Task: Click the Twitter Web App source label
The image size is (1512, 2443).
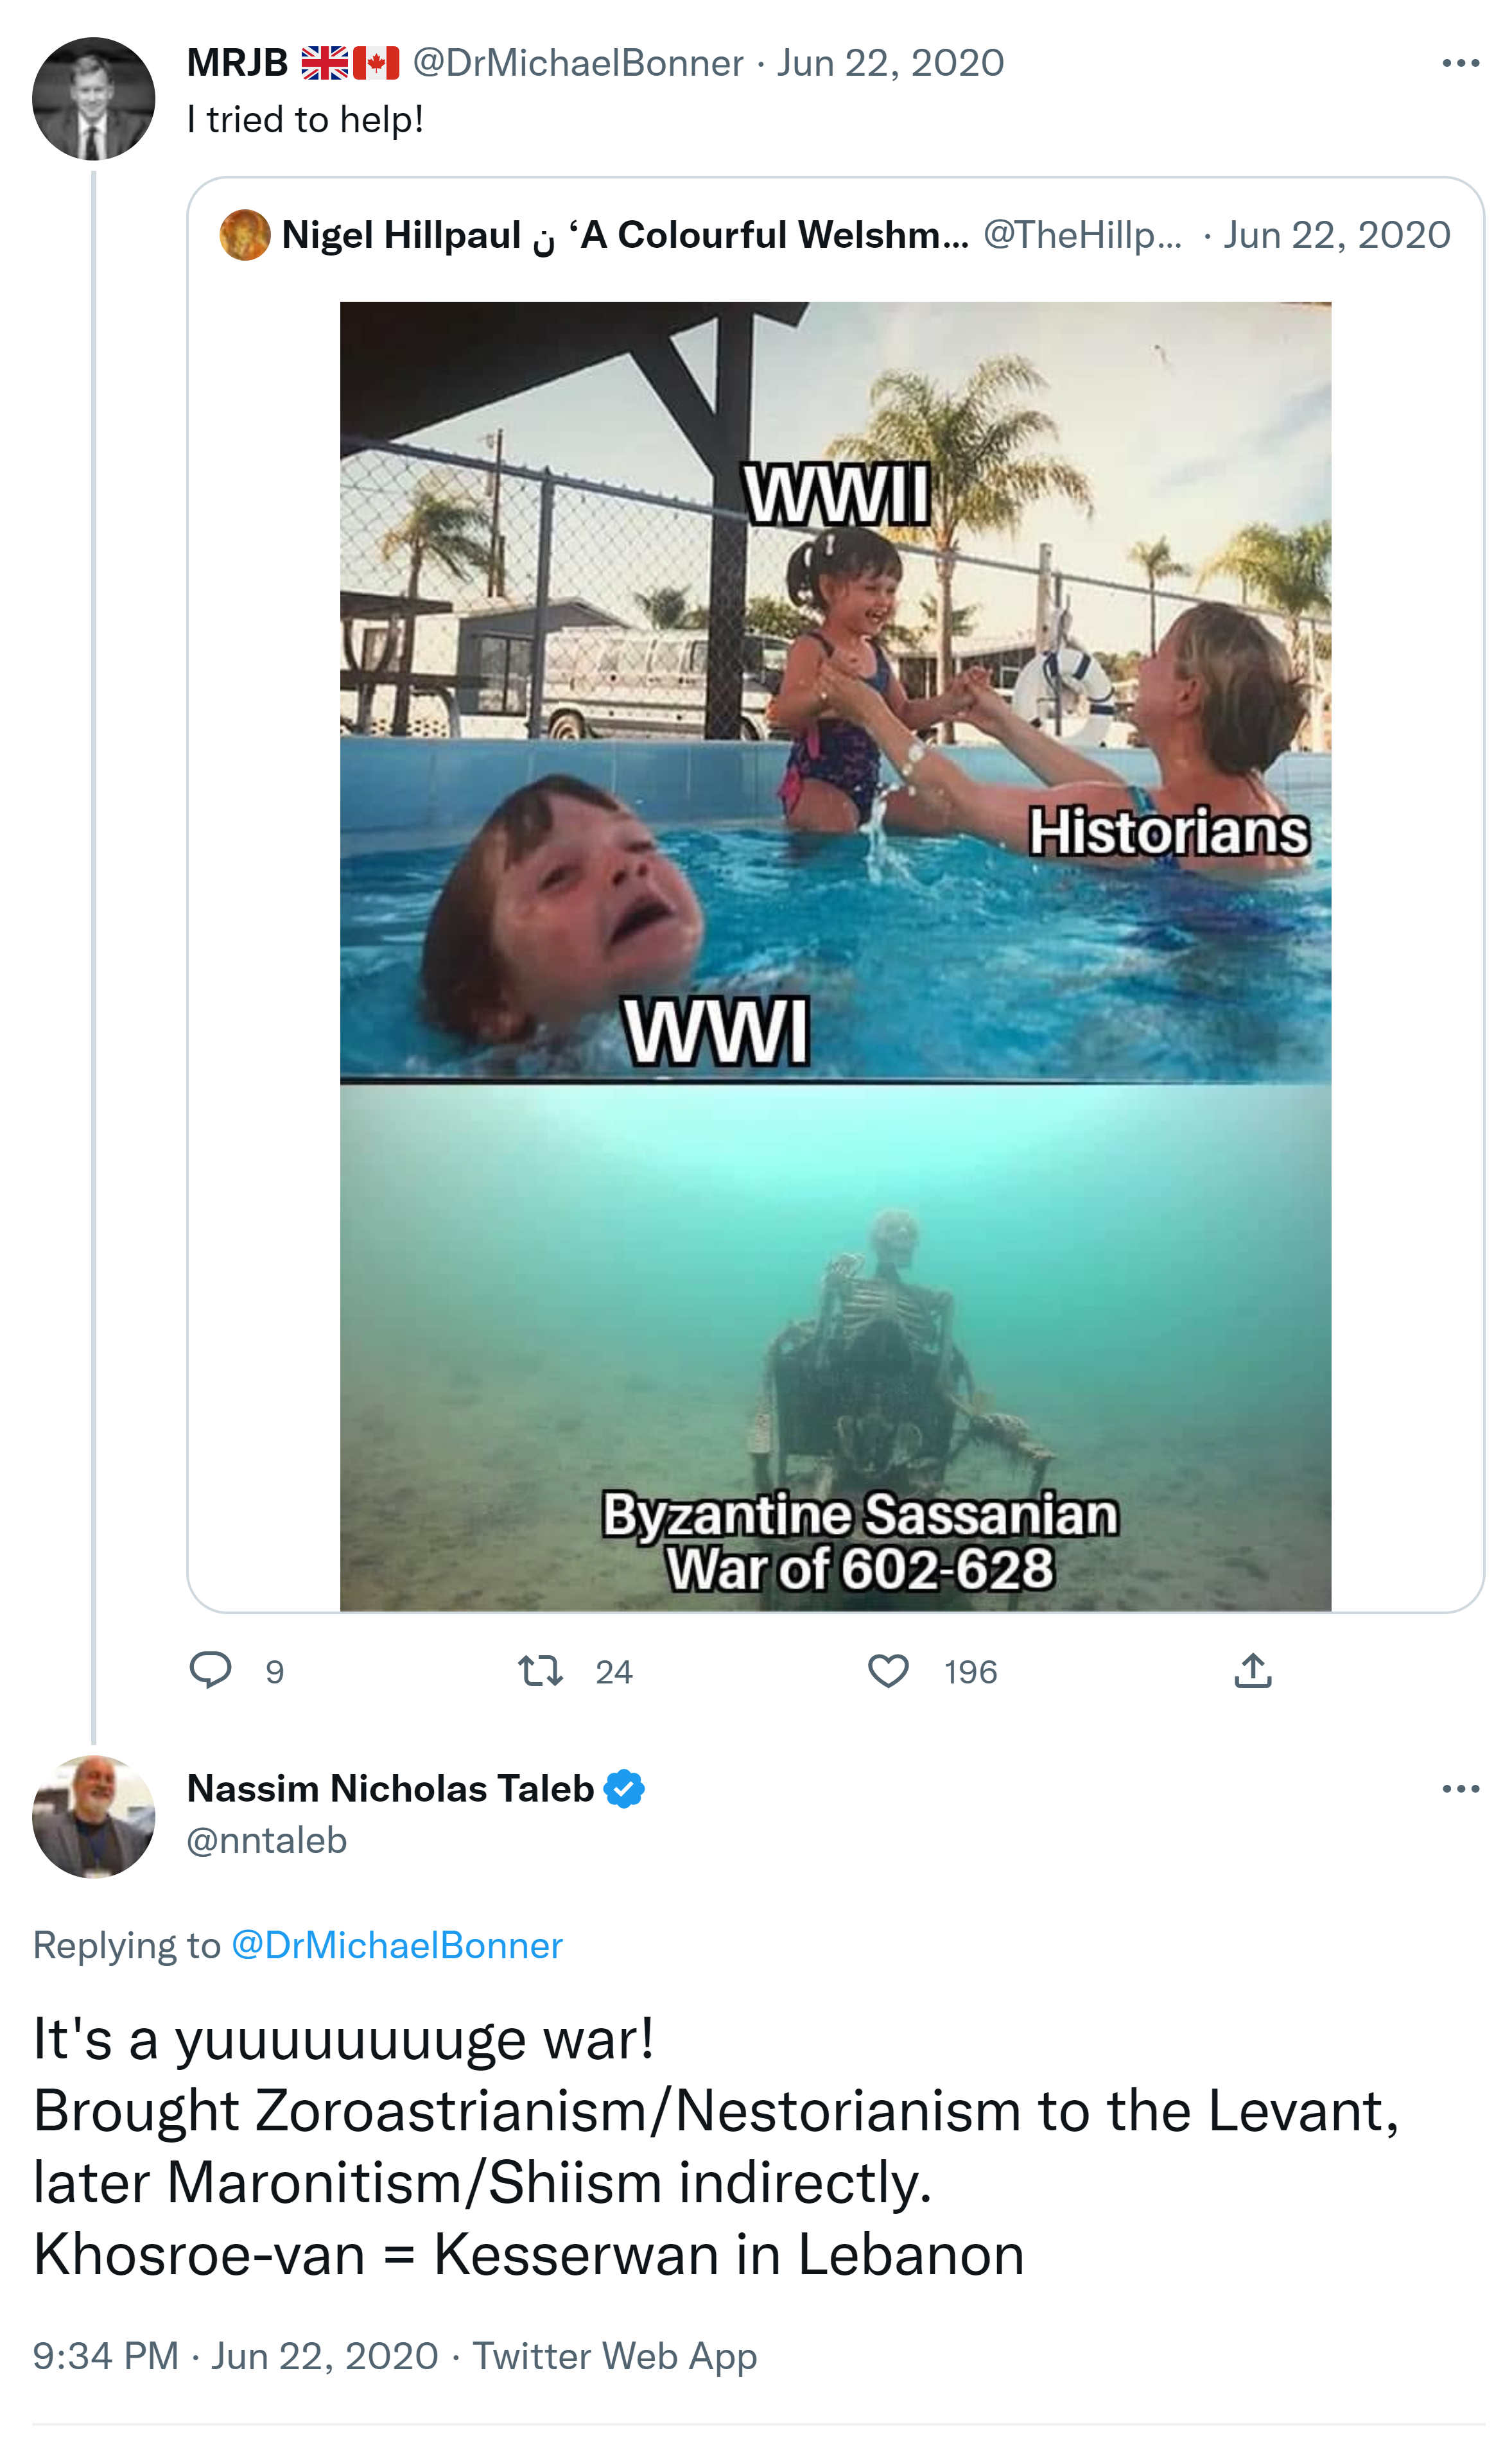Action: click(614, 2355)
